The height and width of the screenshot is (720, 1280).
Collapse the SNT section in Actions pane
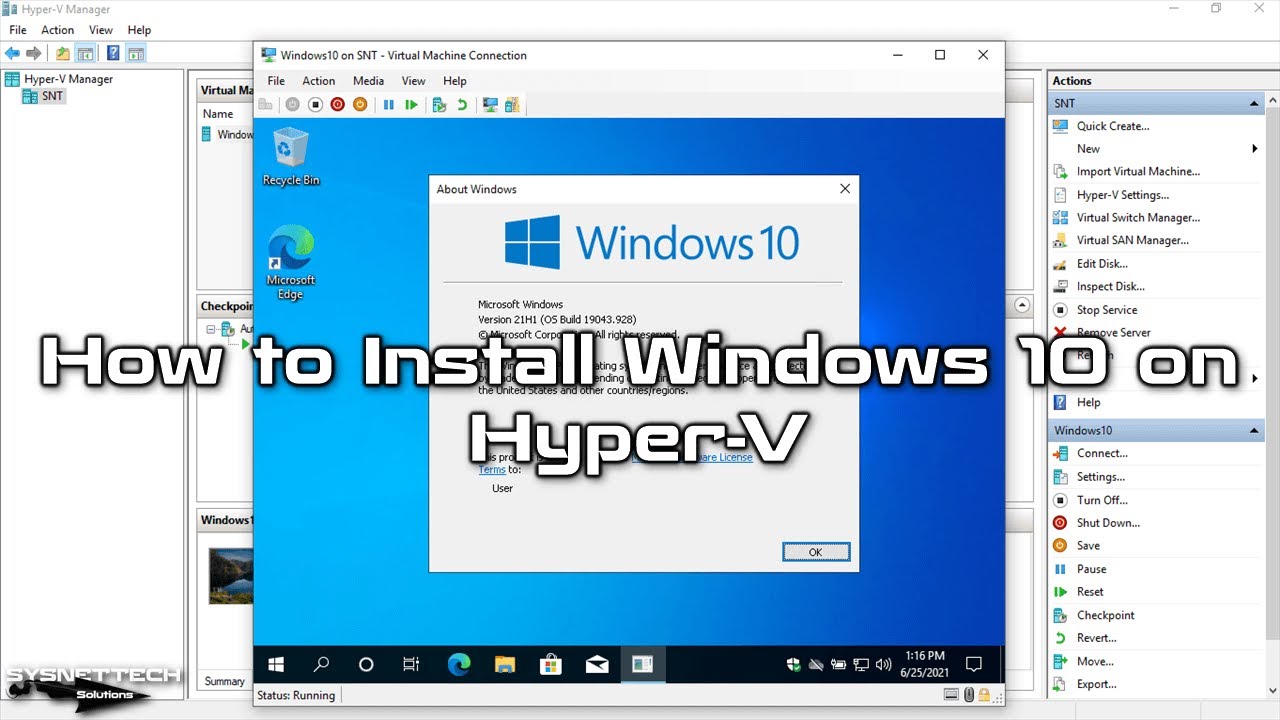(x=1255, y=104)
